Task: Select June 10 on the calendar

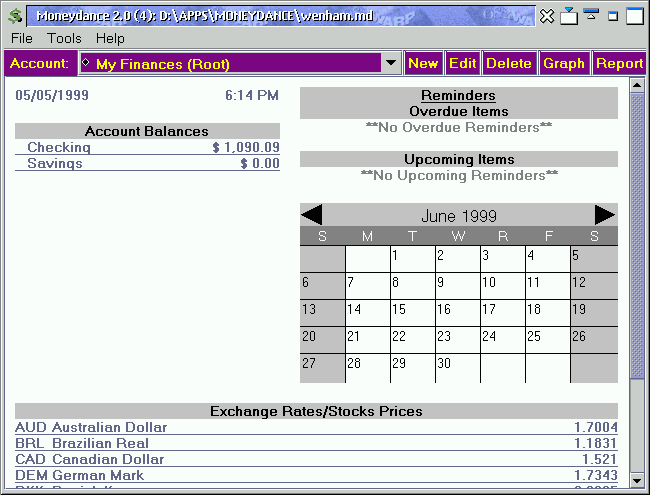Action: tap(503, 286)
